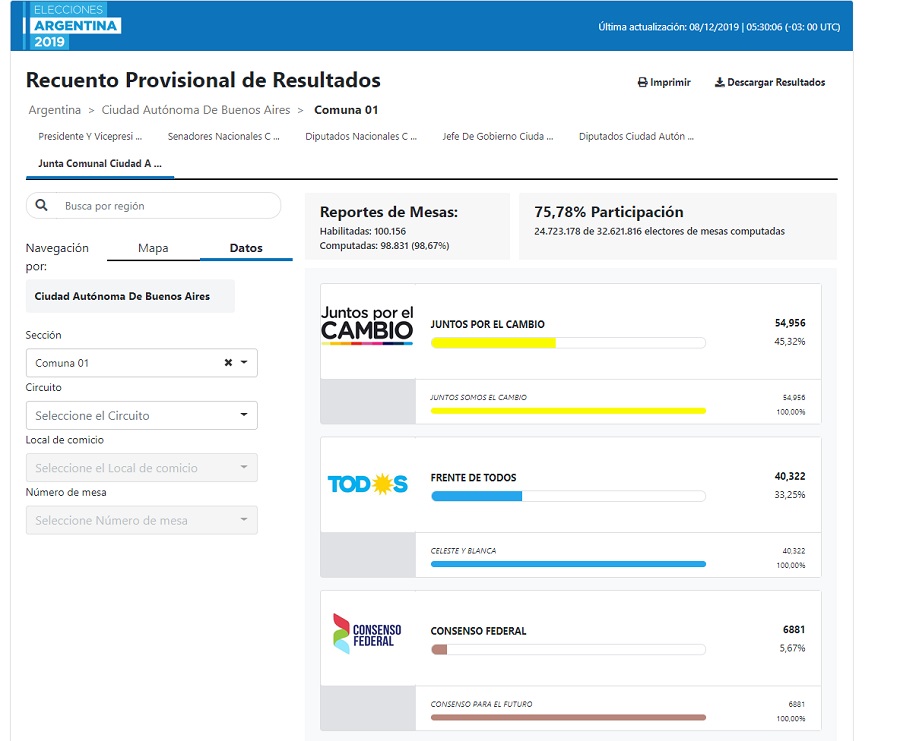Viewport: 900px width, 741px height.
Task: Click the Juntos por el Cambio party logo
Action: (367, 325)
